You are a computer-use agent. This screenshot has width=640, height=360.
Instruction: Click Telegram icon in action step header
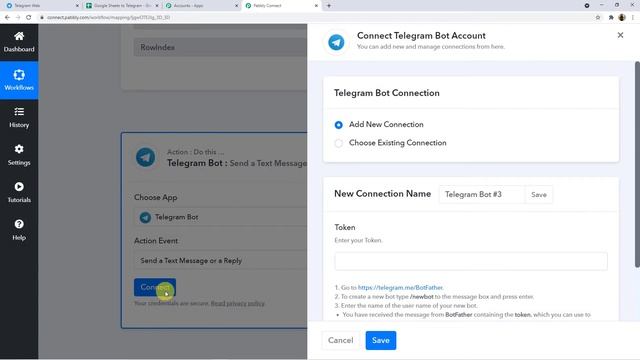click(145, 158)
